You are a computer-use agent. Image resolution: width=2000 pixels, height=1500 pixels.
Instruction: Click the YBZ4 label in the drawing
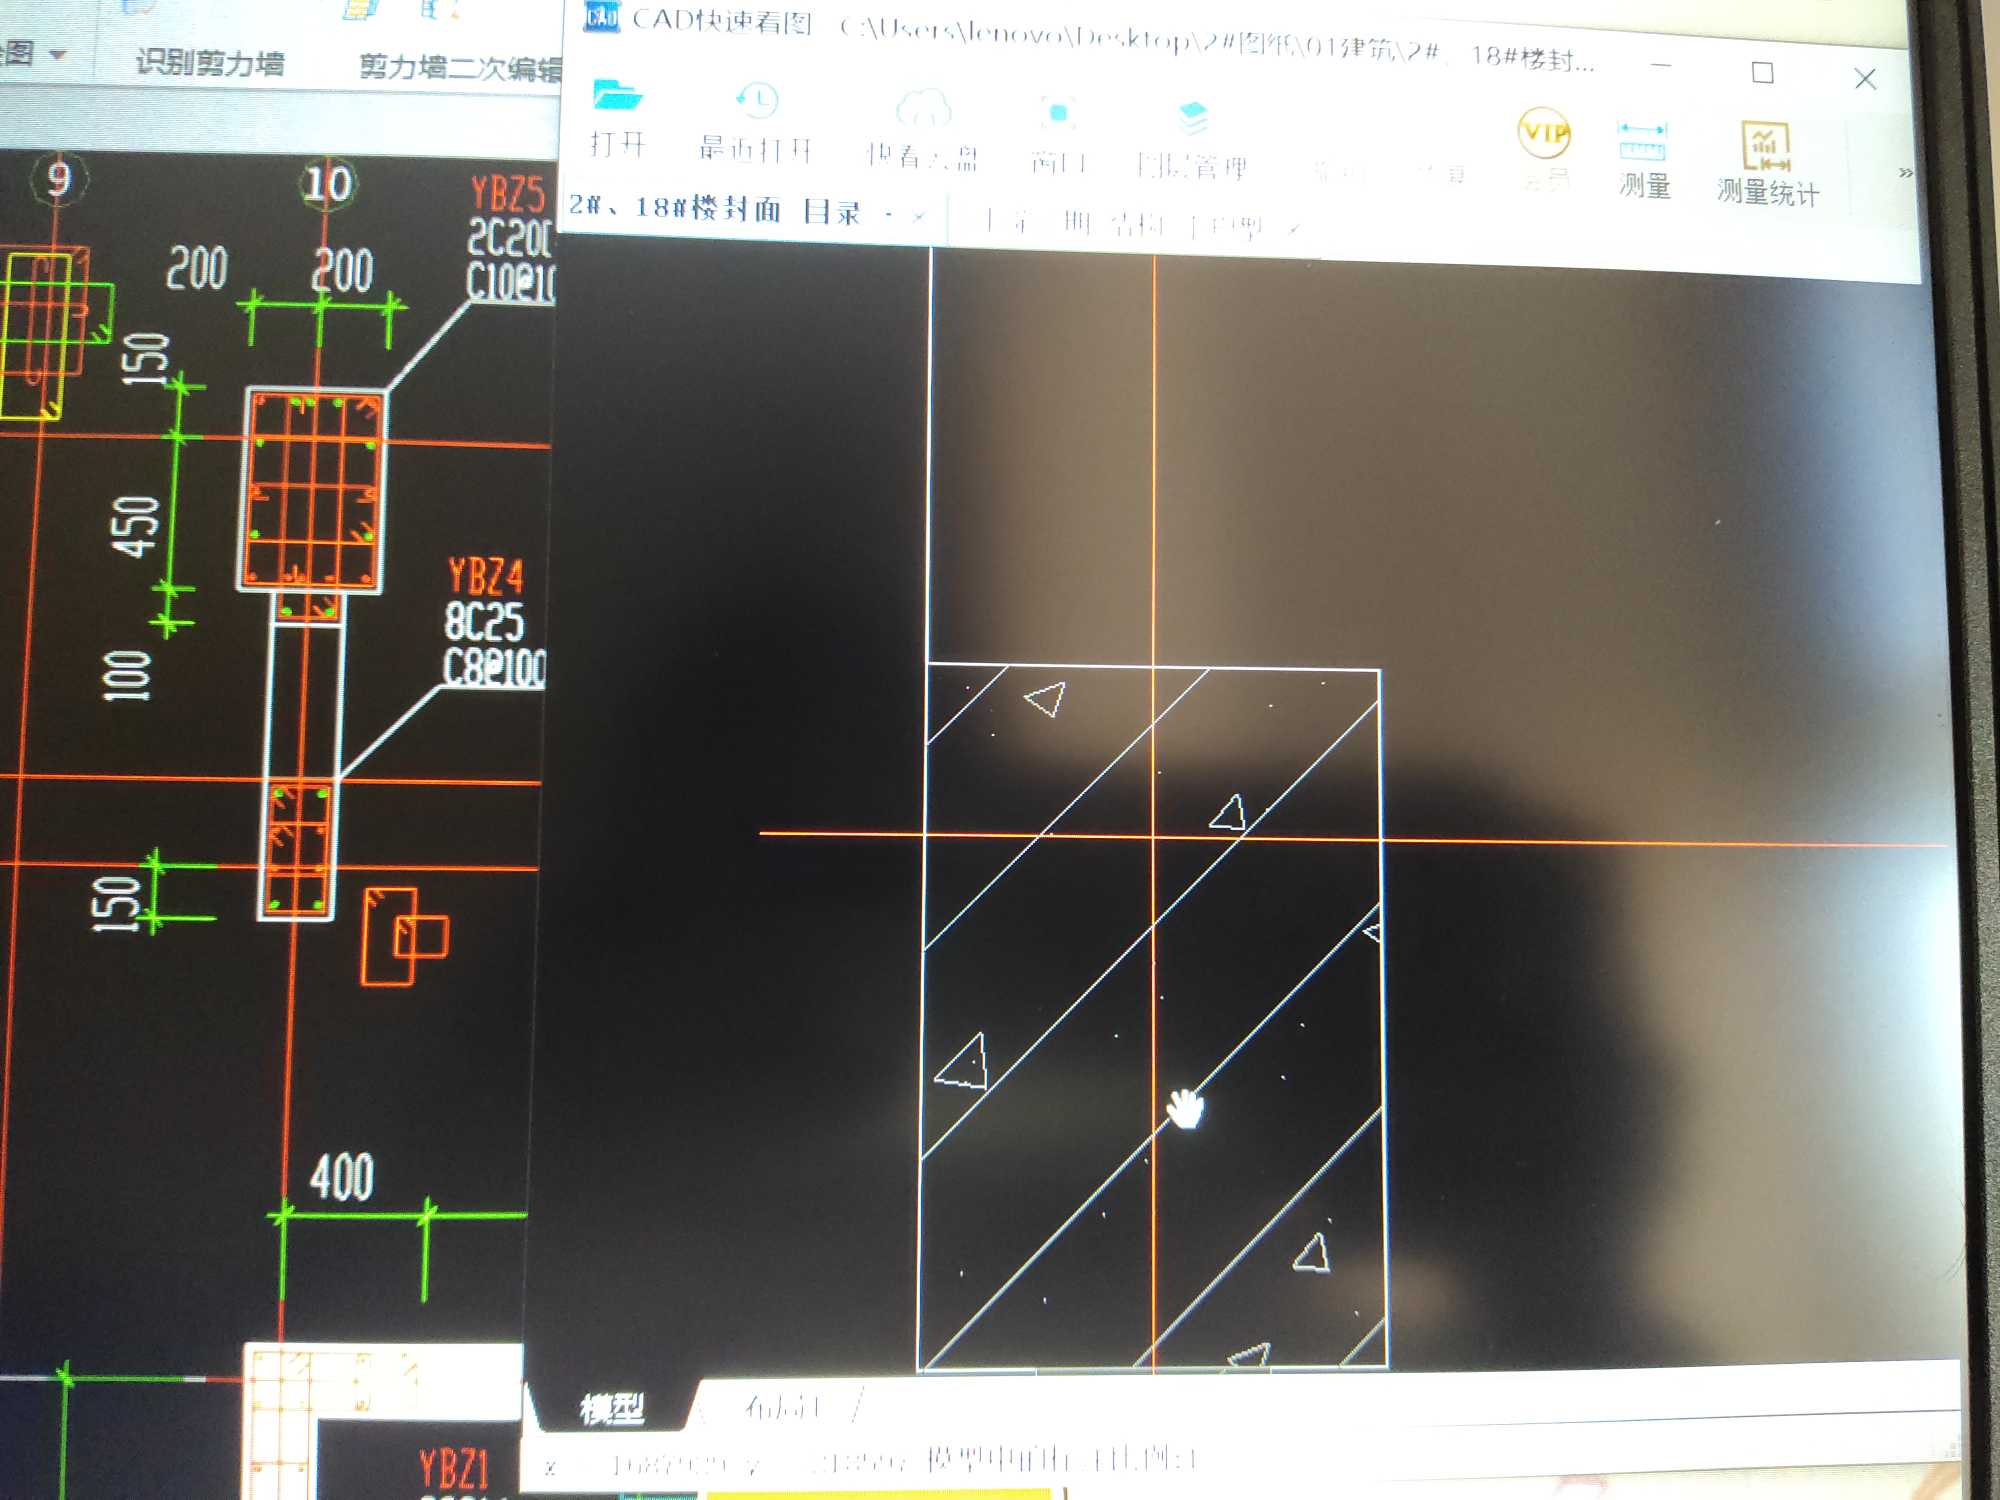(485, 577)
